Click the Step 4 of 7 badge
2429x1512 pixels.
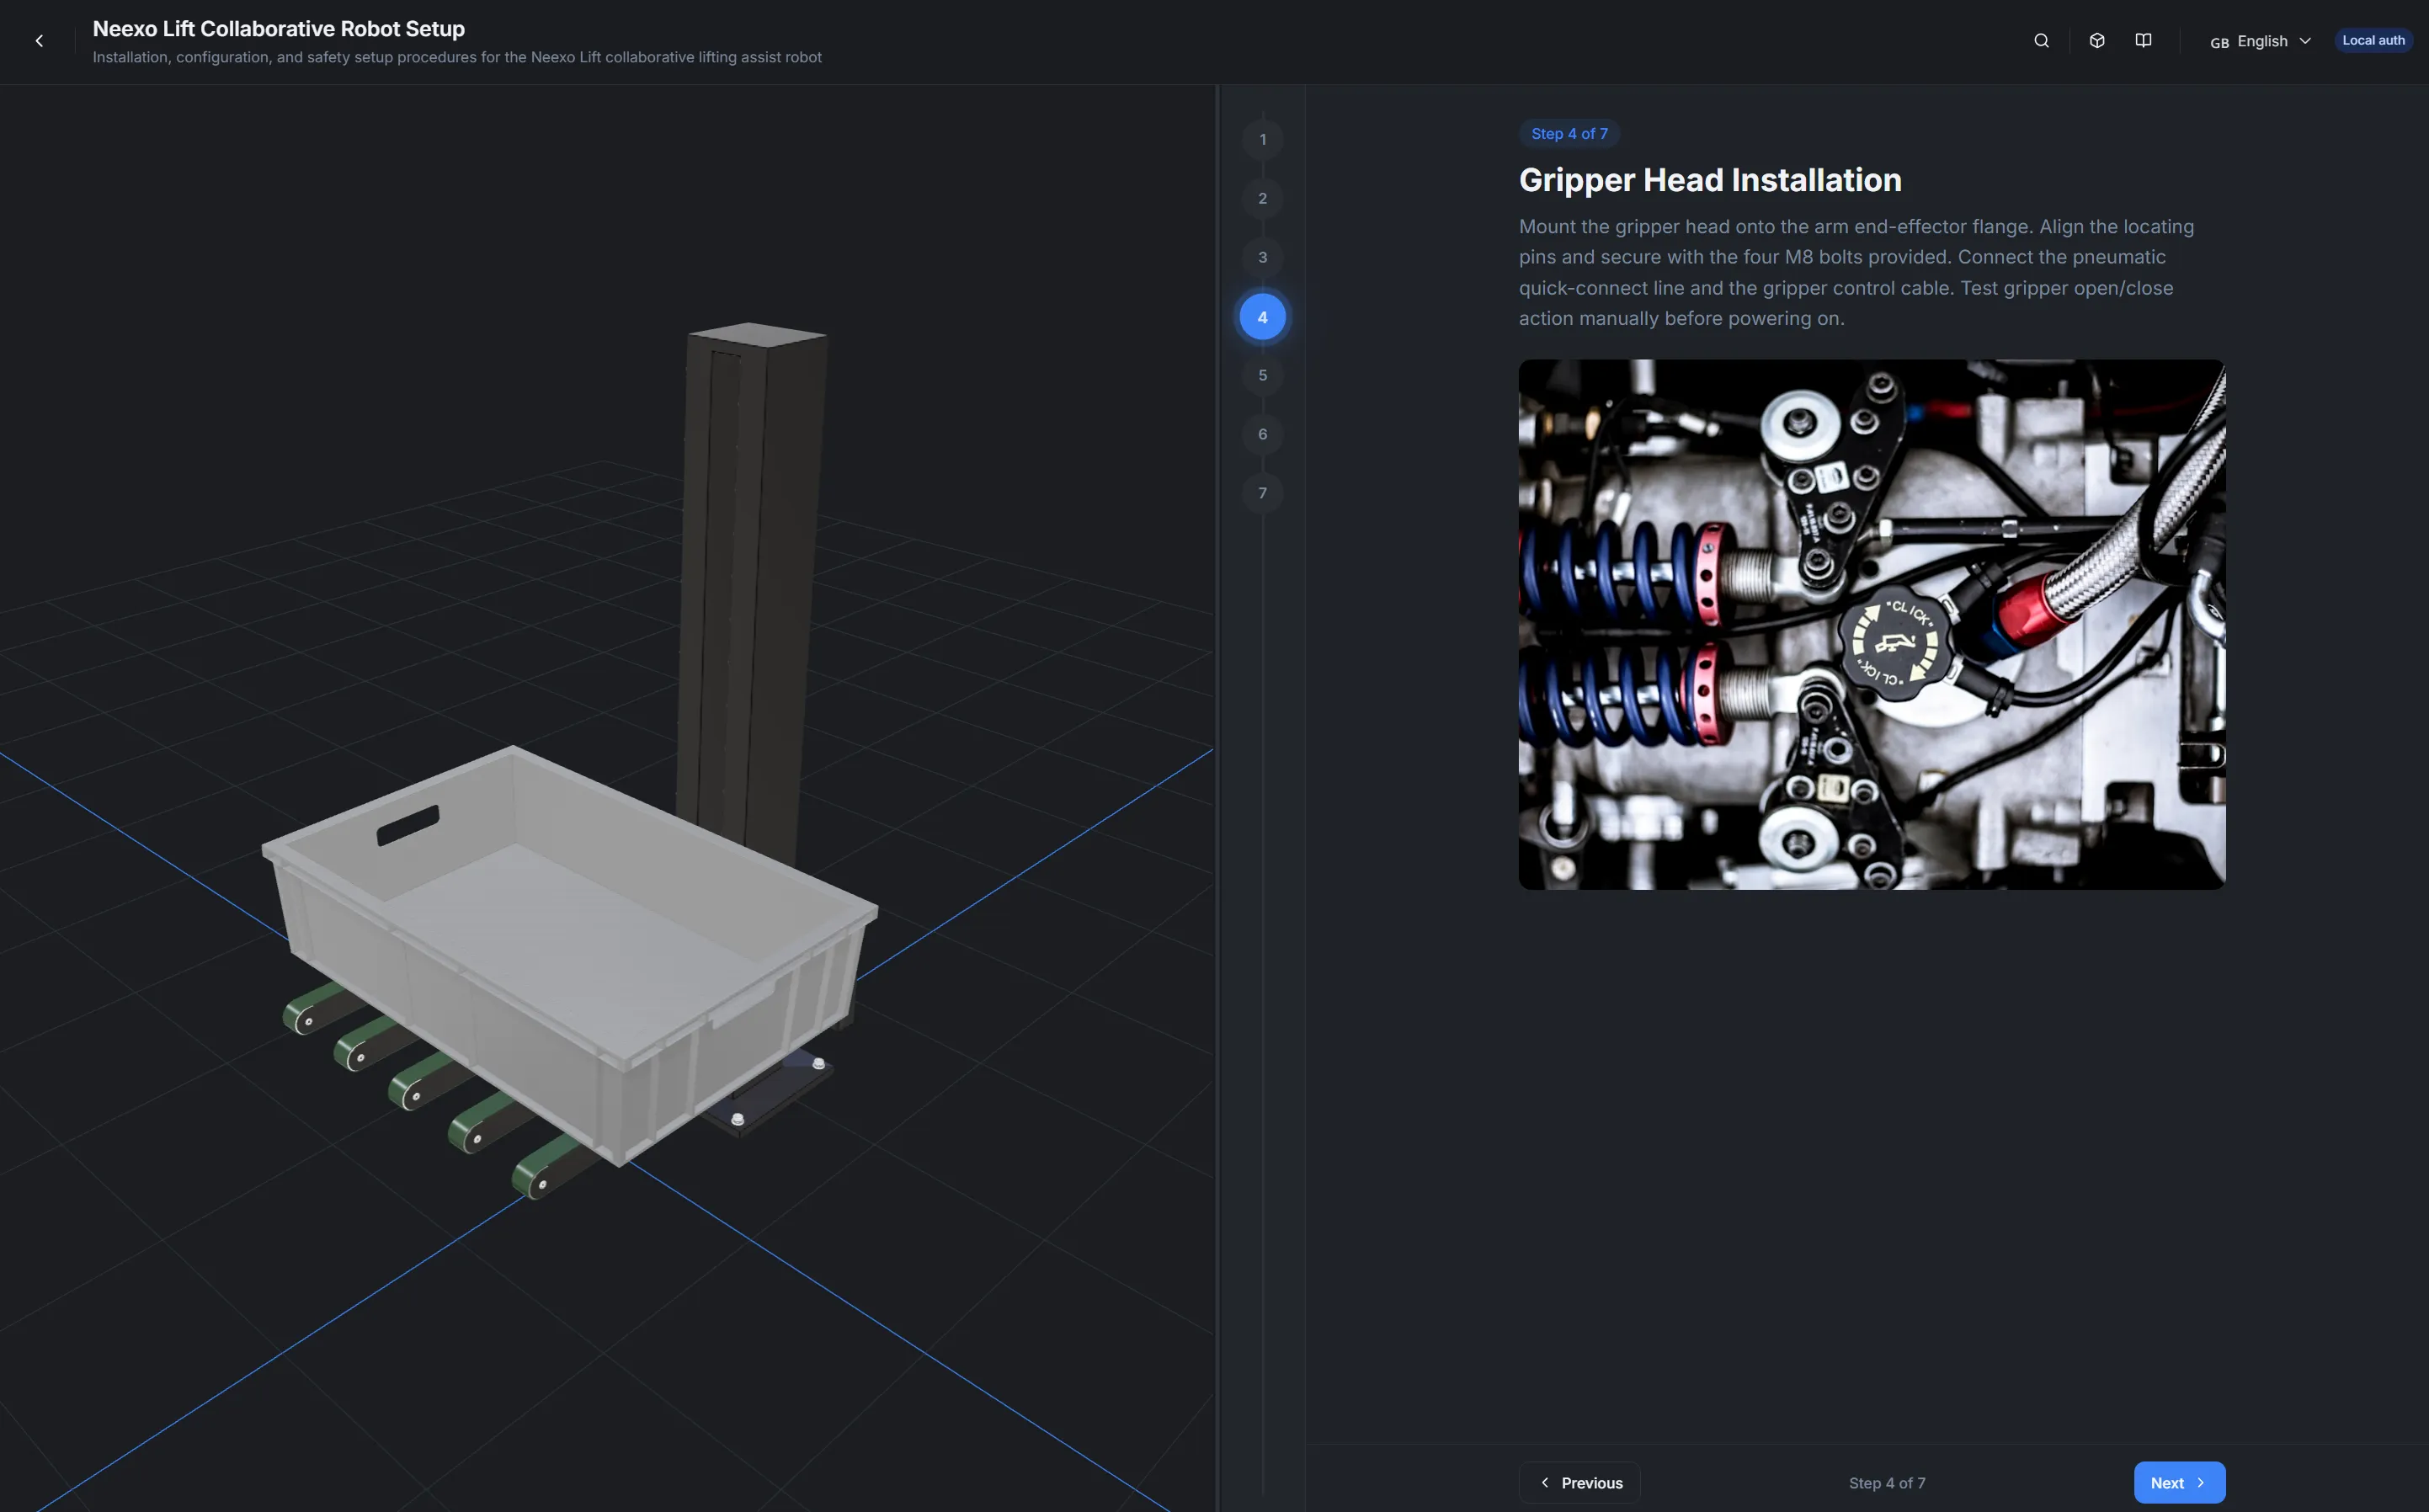pos(1568,133)
